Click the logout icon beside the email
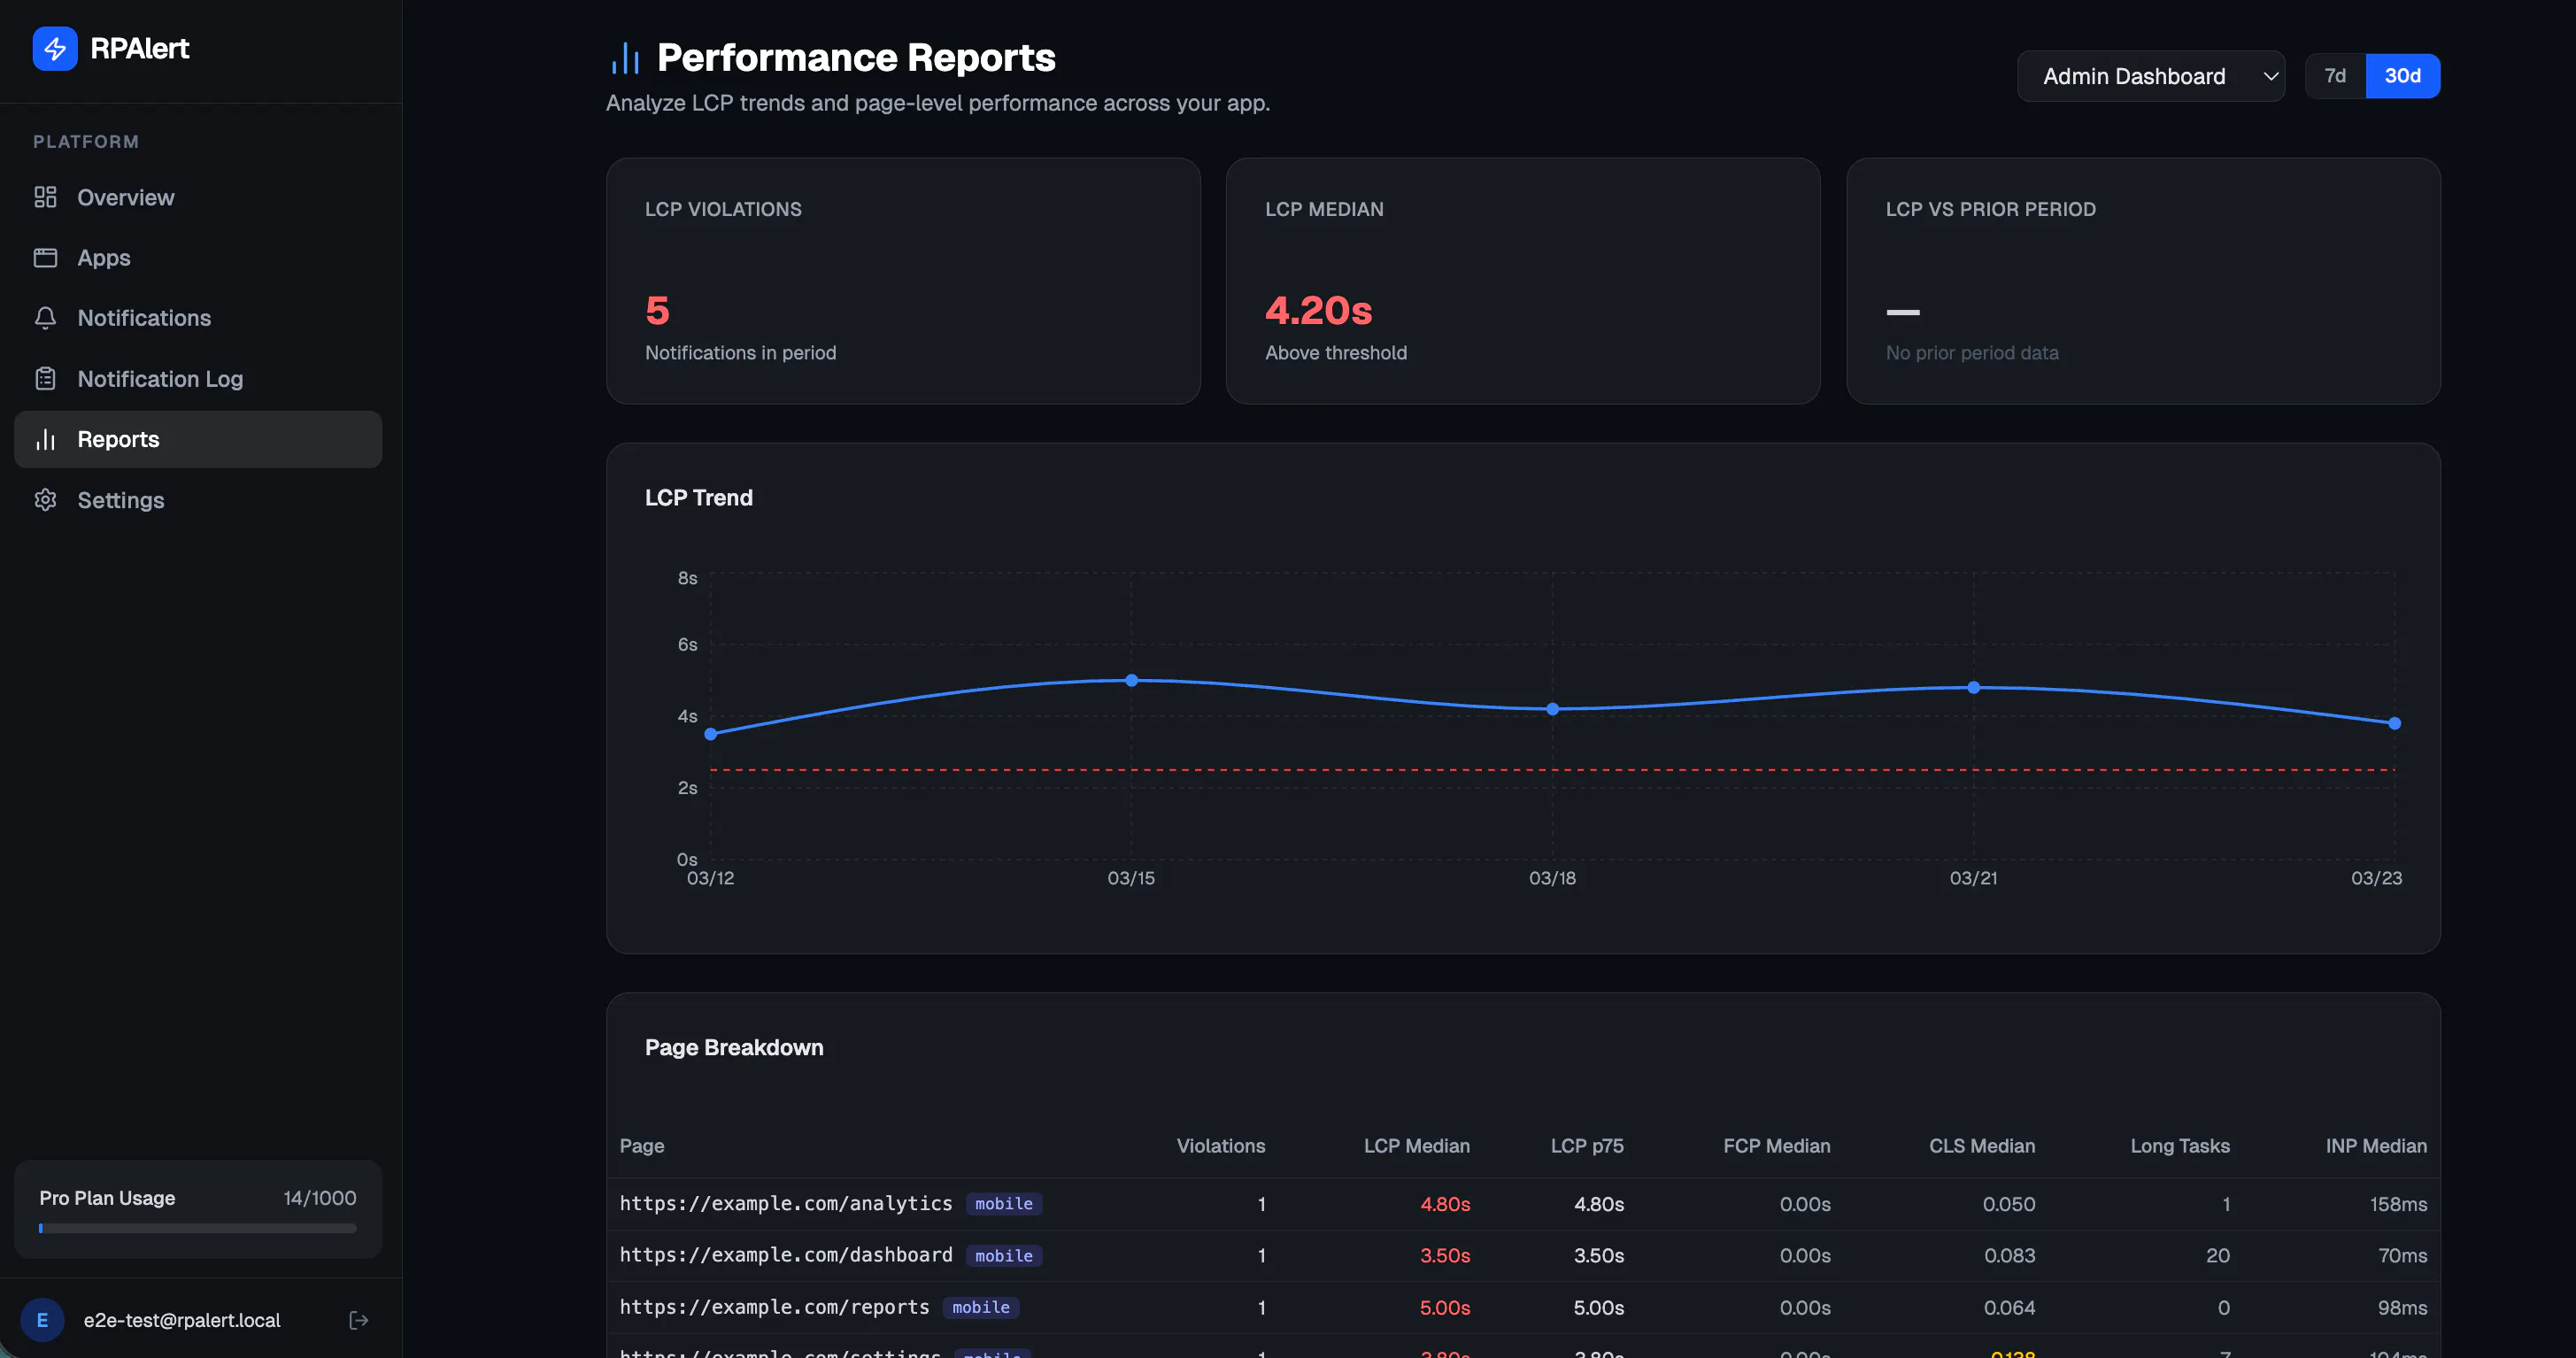 [359, 1320]
